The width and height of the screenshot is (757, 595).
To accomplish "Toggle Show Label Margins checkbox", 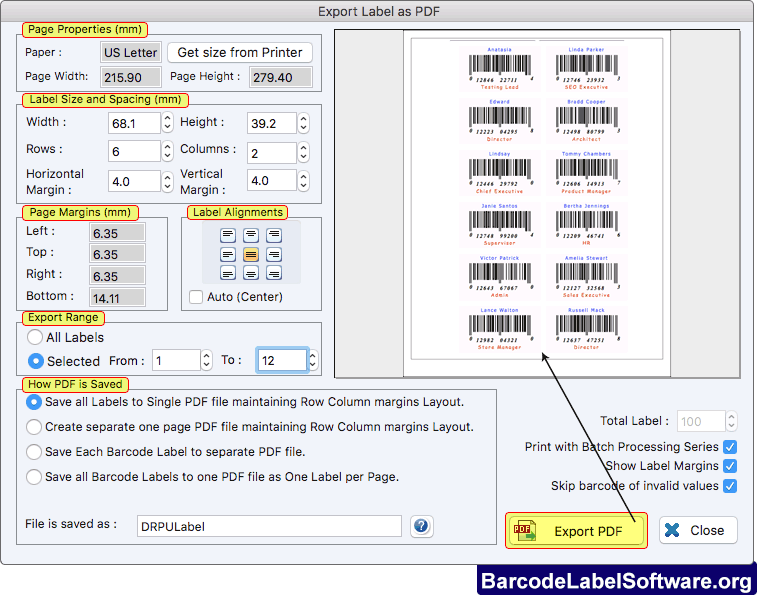I will point(730,466).
